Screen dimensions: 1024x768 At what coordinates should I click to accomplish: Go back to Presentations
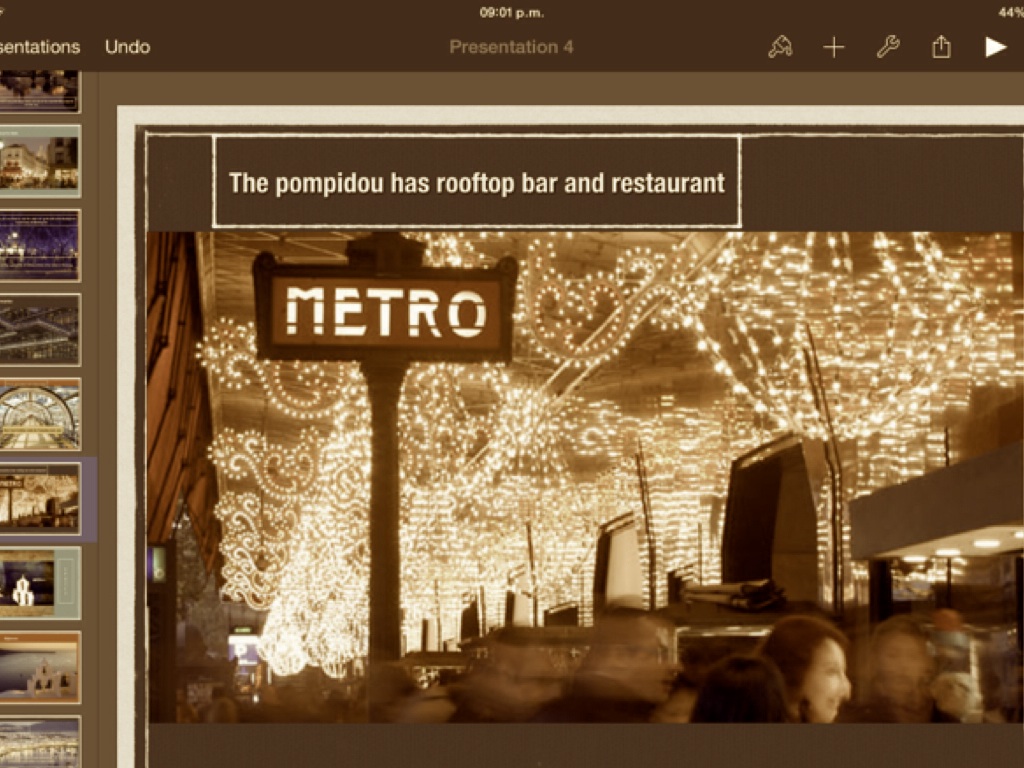click(38, 47)
